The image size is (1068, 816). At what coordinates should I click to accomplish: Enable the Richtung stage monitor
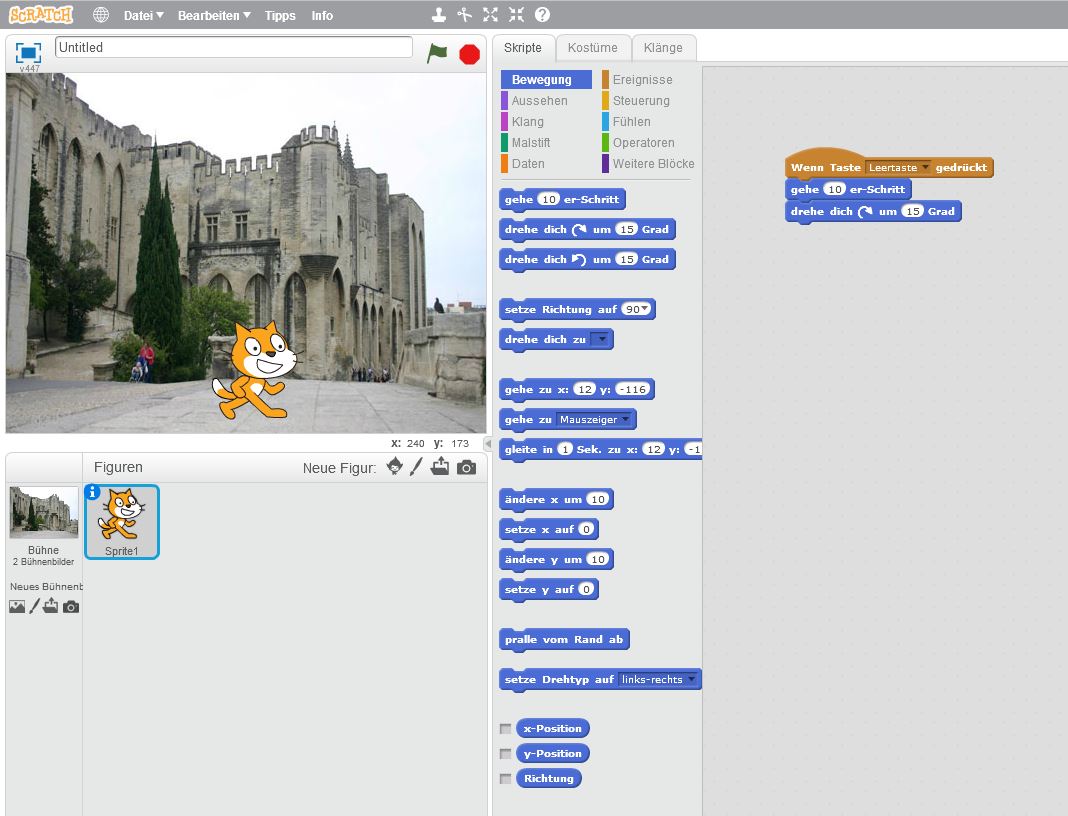coord(505,778)
